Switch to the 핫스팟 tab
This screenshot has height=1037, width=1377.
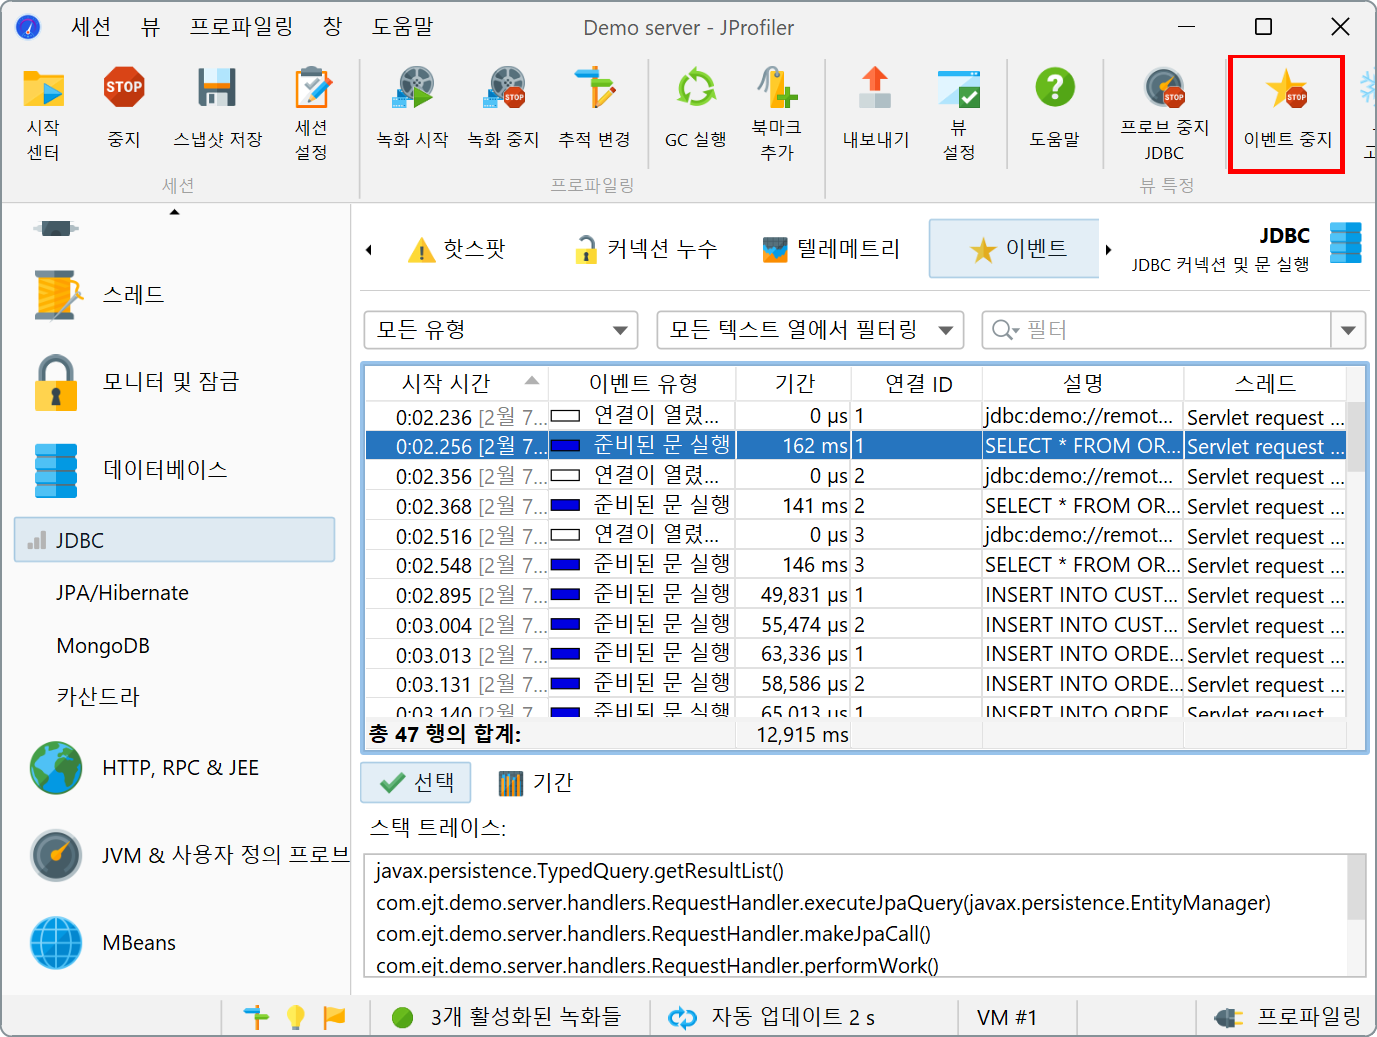tap(457, 249)
